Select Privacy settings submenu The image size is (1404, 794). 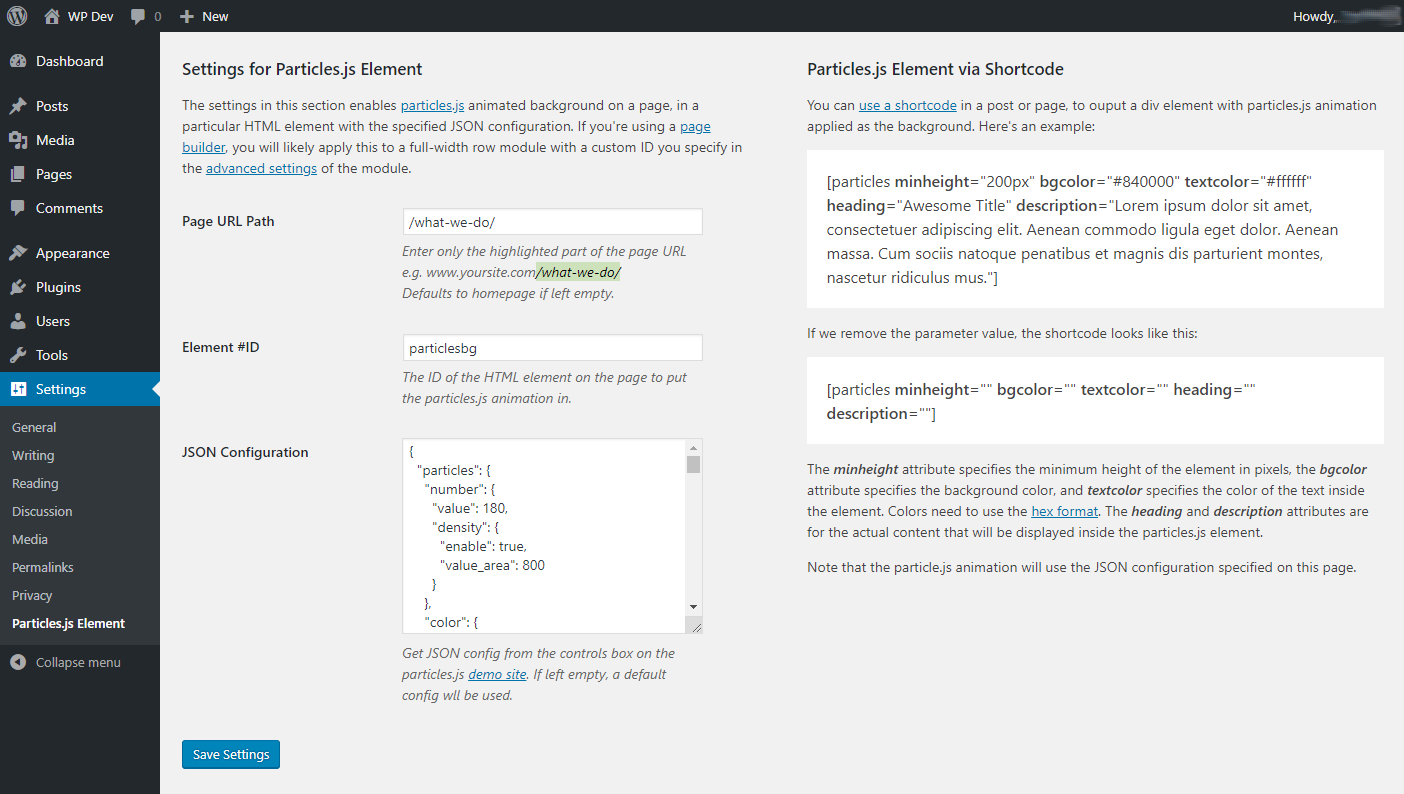coord(32,595)
